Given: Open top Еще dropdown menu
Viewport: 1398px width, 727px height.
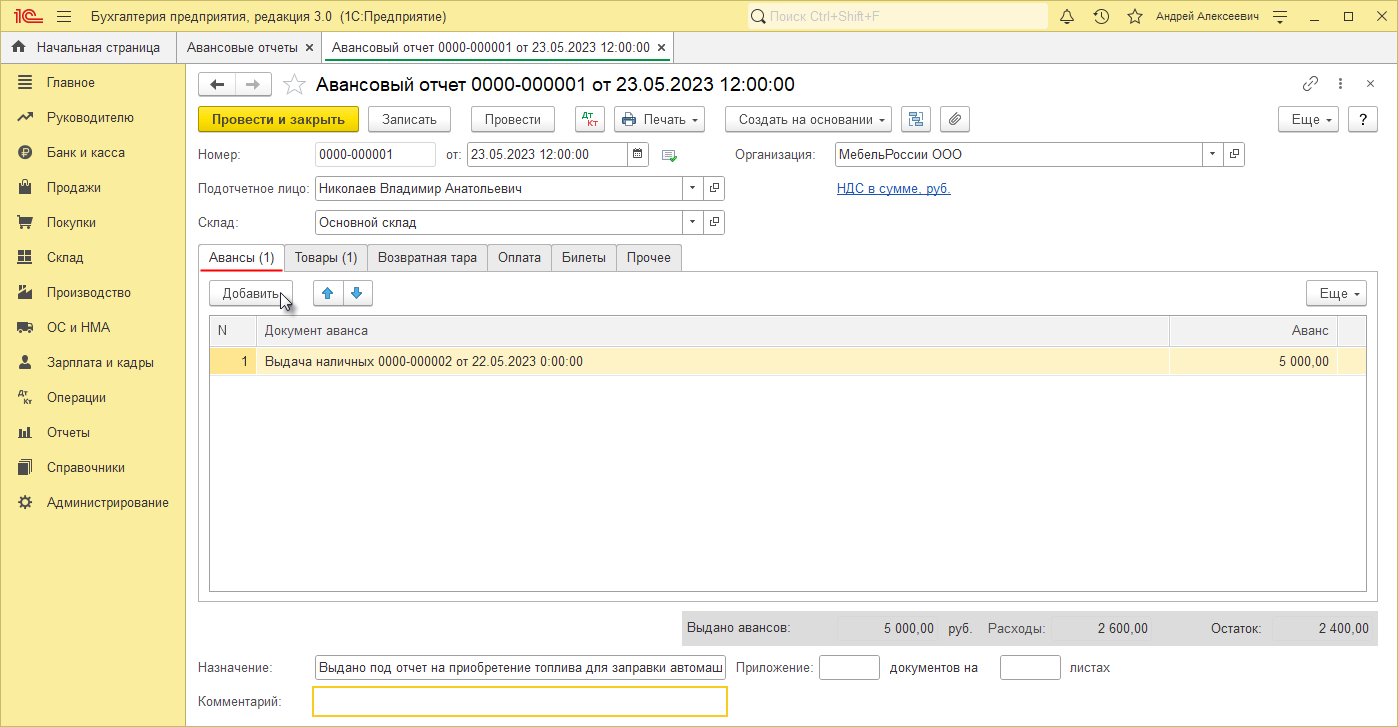Looking at the screenshot, I should [1309, 119].
